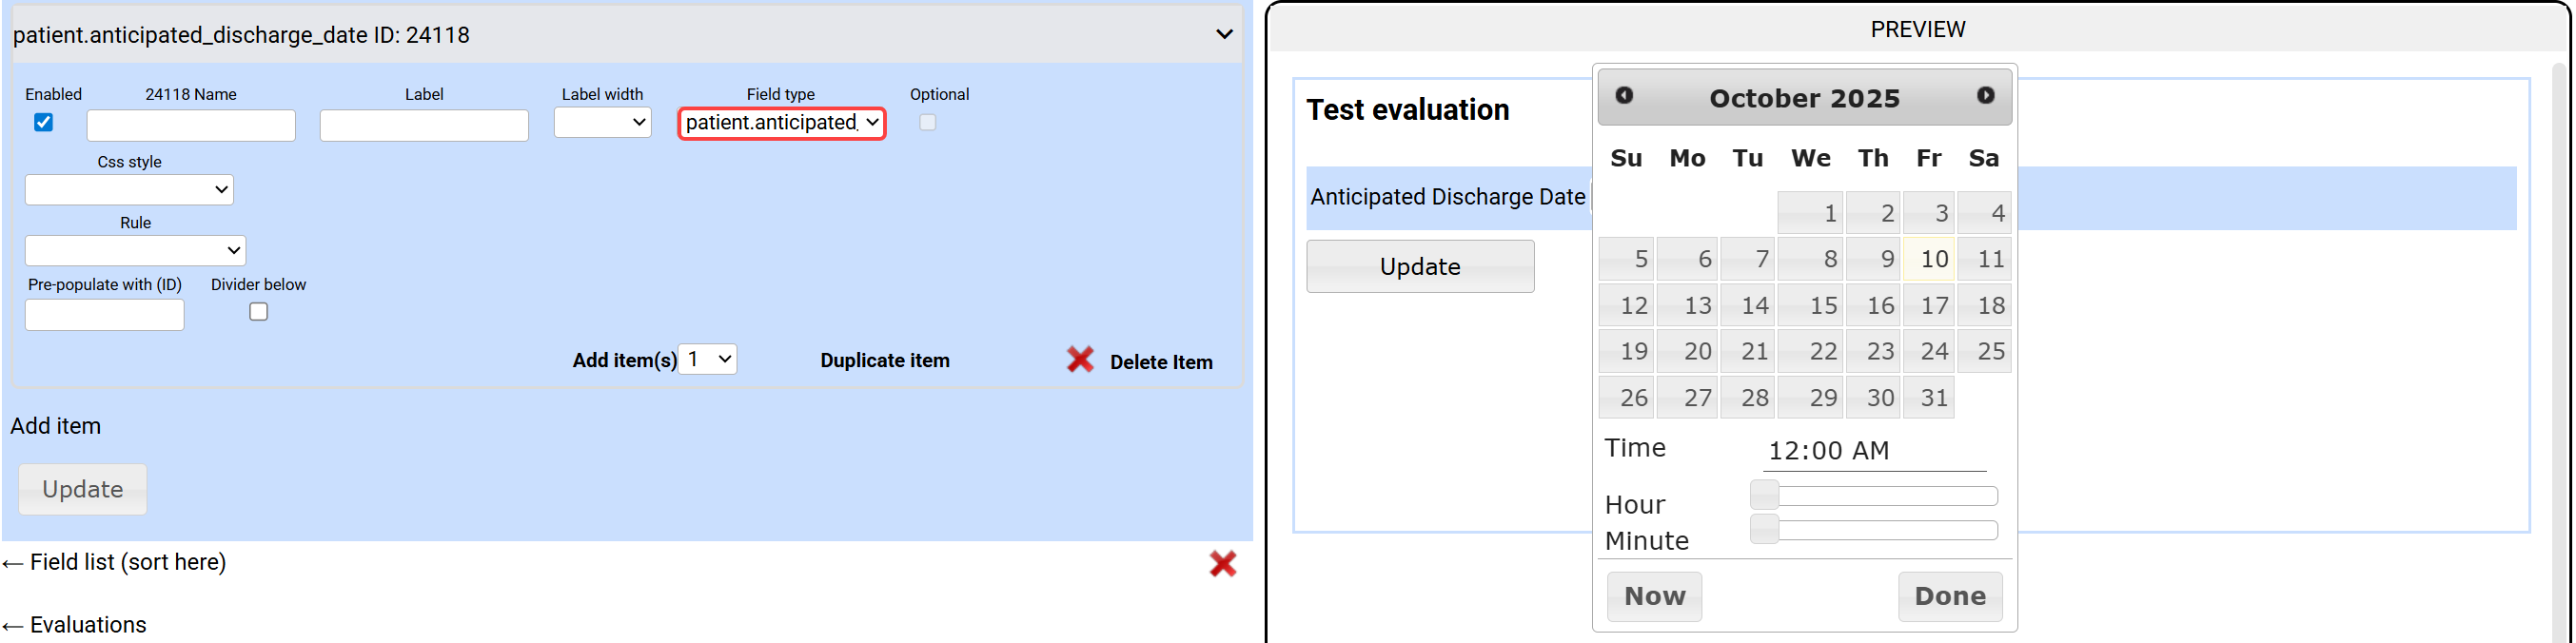This screenshot has width=2576, height=643.
Task: Open the Field type dropdown
Action: coord(781,123)
